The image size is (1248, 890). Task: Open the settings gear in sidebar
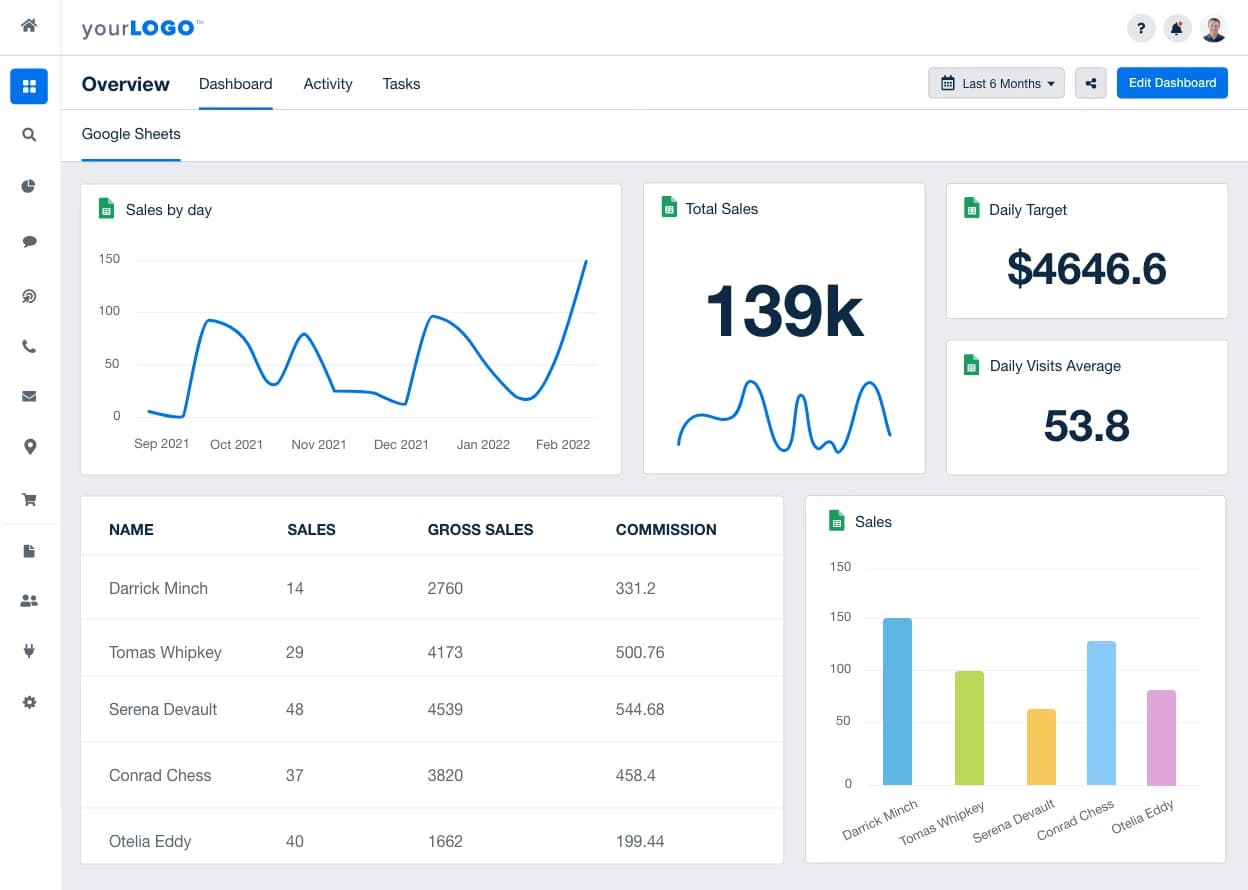(x=29, y=703)
